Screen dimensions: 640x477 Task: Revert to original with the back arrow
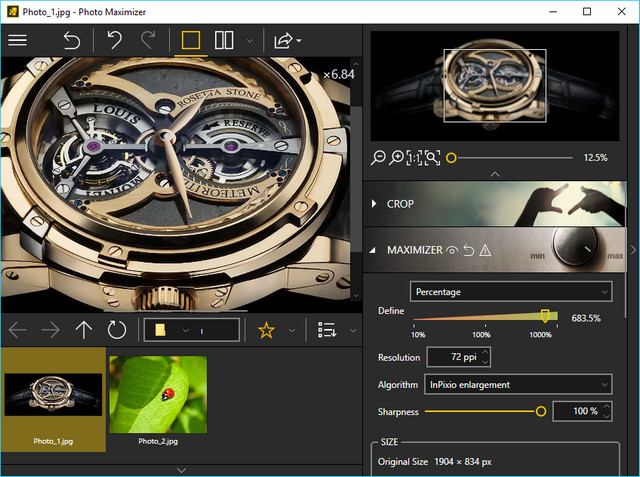click(71, 41)
